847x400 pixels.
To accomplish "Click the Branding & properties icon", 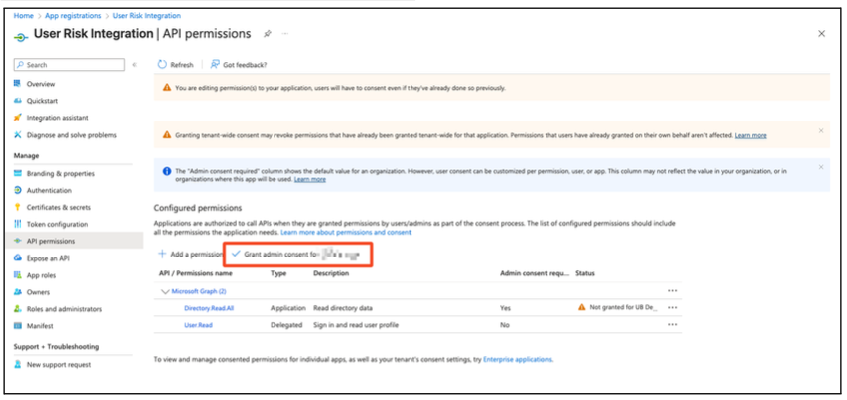I will tap(17, 174).
